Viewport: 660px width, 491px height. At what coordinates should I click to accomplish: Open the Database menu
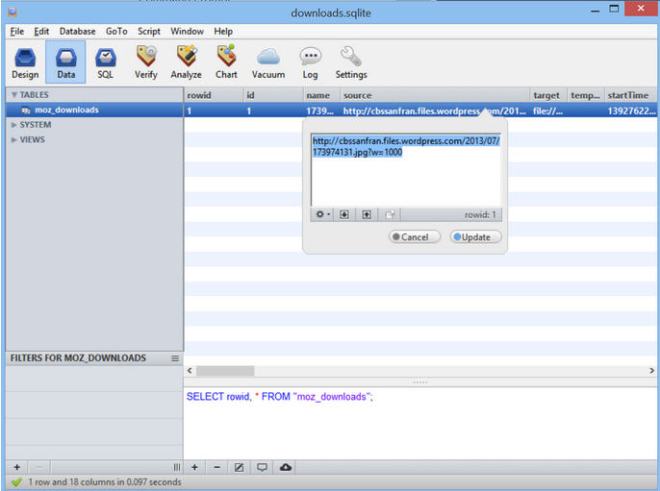pos(77,31)
